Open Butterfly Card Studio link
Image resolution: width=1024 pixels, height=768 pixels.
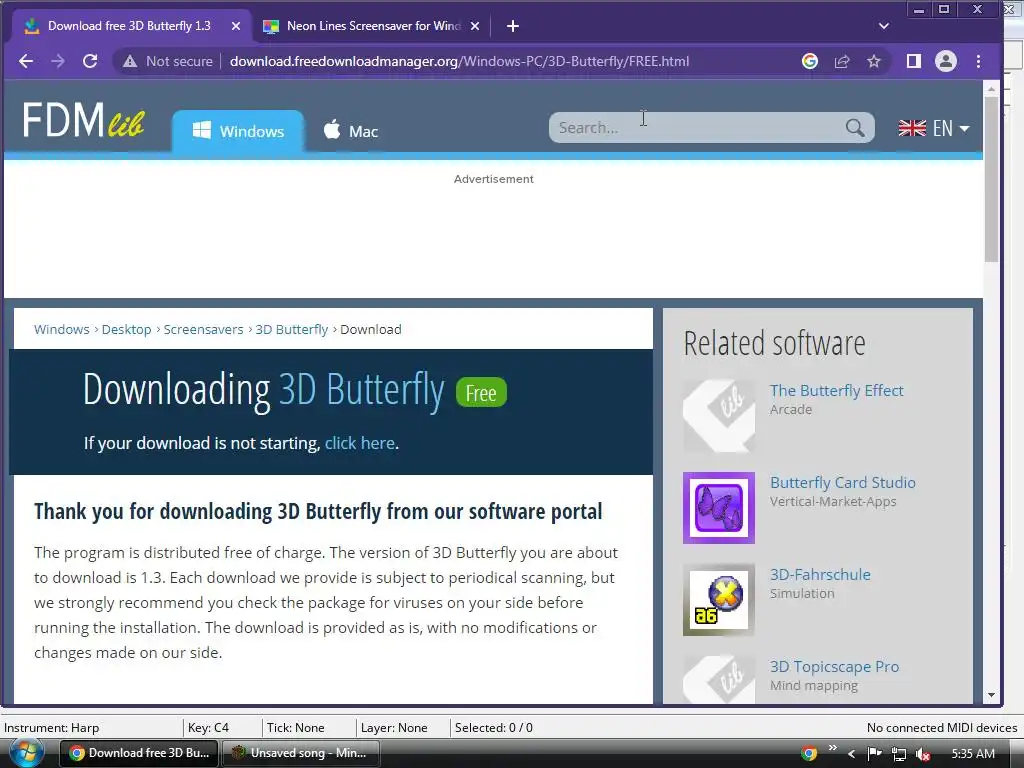coord(842,483)
